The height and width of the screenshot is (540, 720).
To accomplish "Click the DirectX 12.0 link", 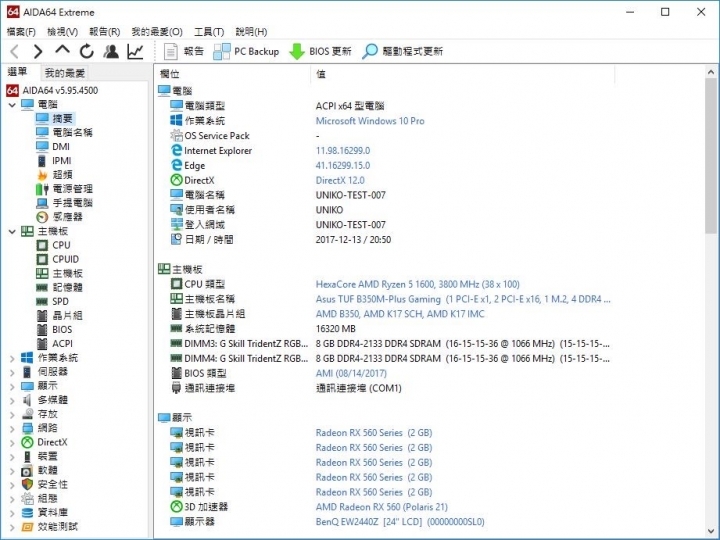I will click(340, 180).
